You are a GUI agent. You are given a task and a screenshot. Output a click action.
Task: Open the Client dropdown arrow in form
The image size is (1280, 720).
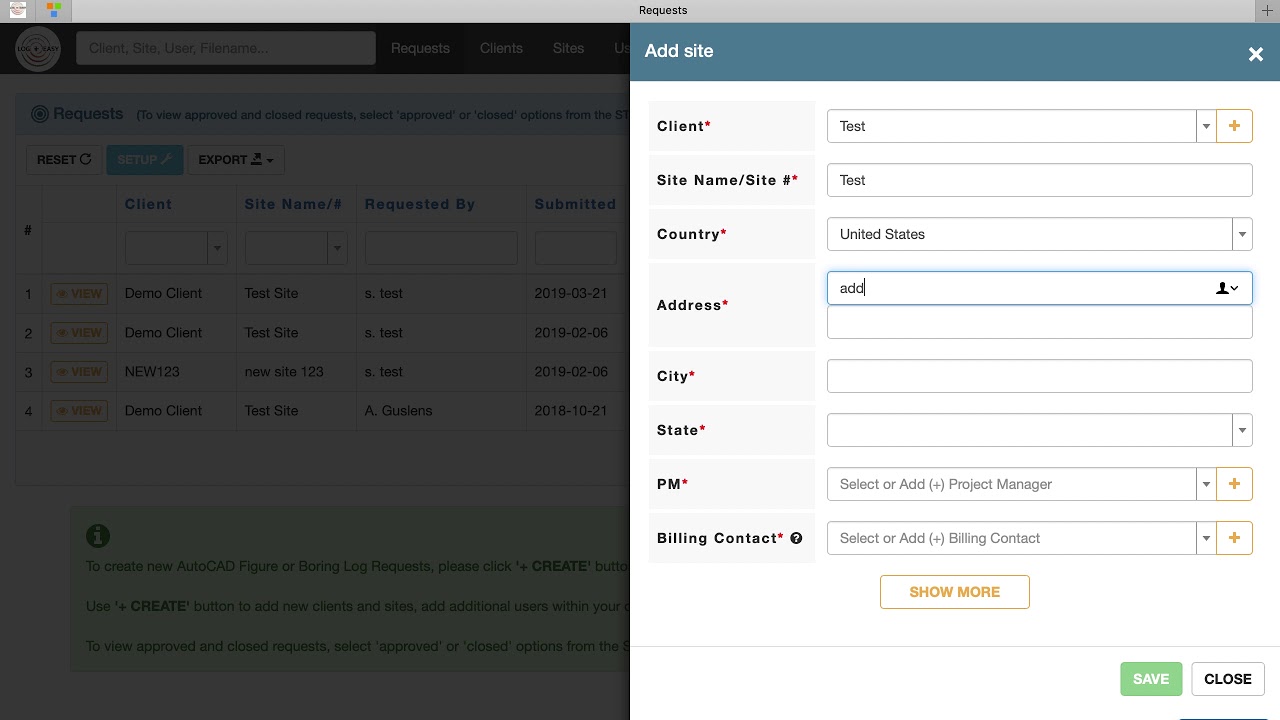pyautogui.click(x=1206, y=126)
